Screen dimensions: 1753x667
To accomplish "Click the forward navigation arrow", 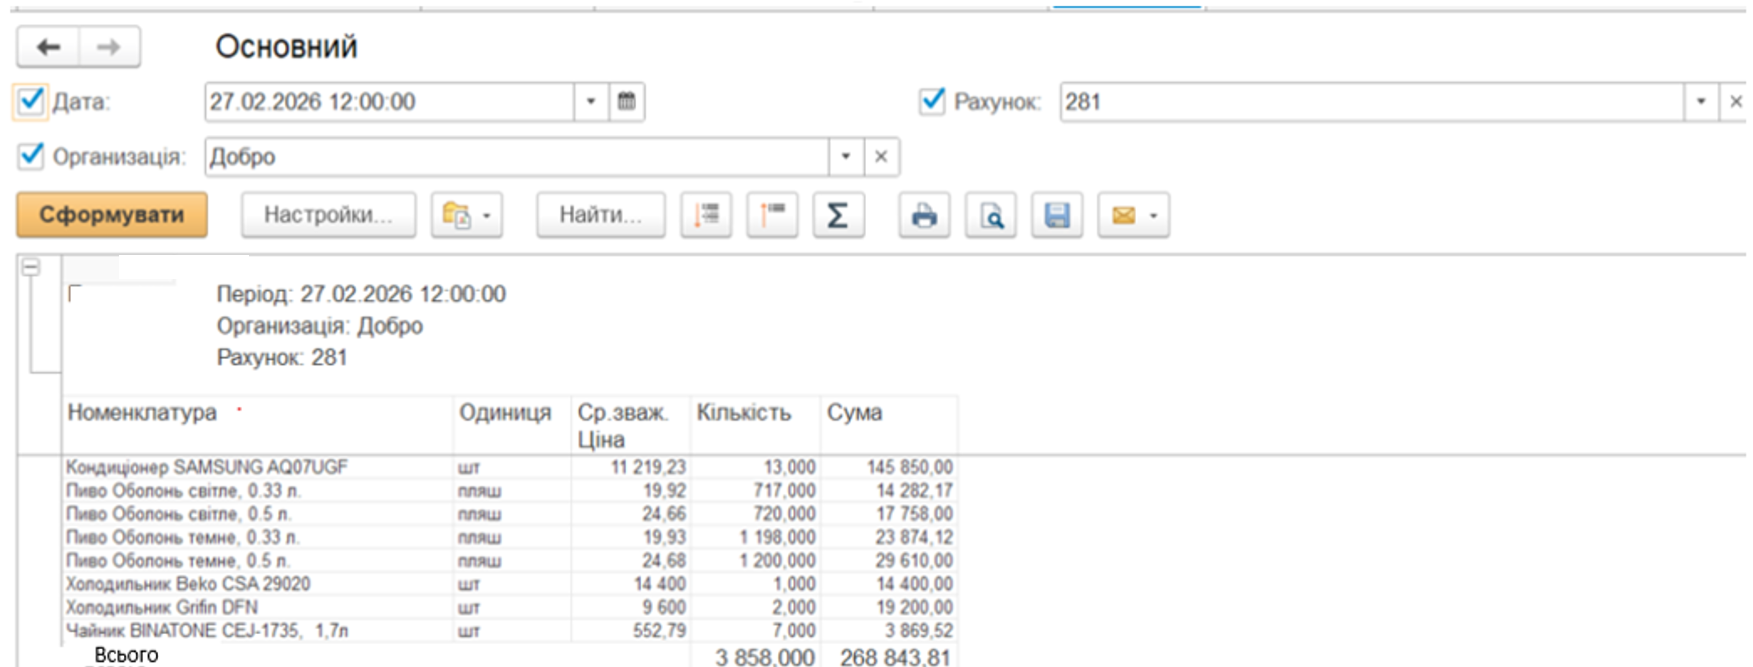I will point(109,47).
